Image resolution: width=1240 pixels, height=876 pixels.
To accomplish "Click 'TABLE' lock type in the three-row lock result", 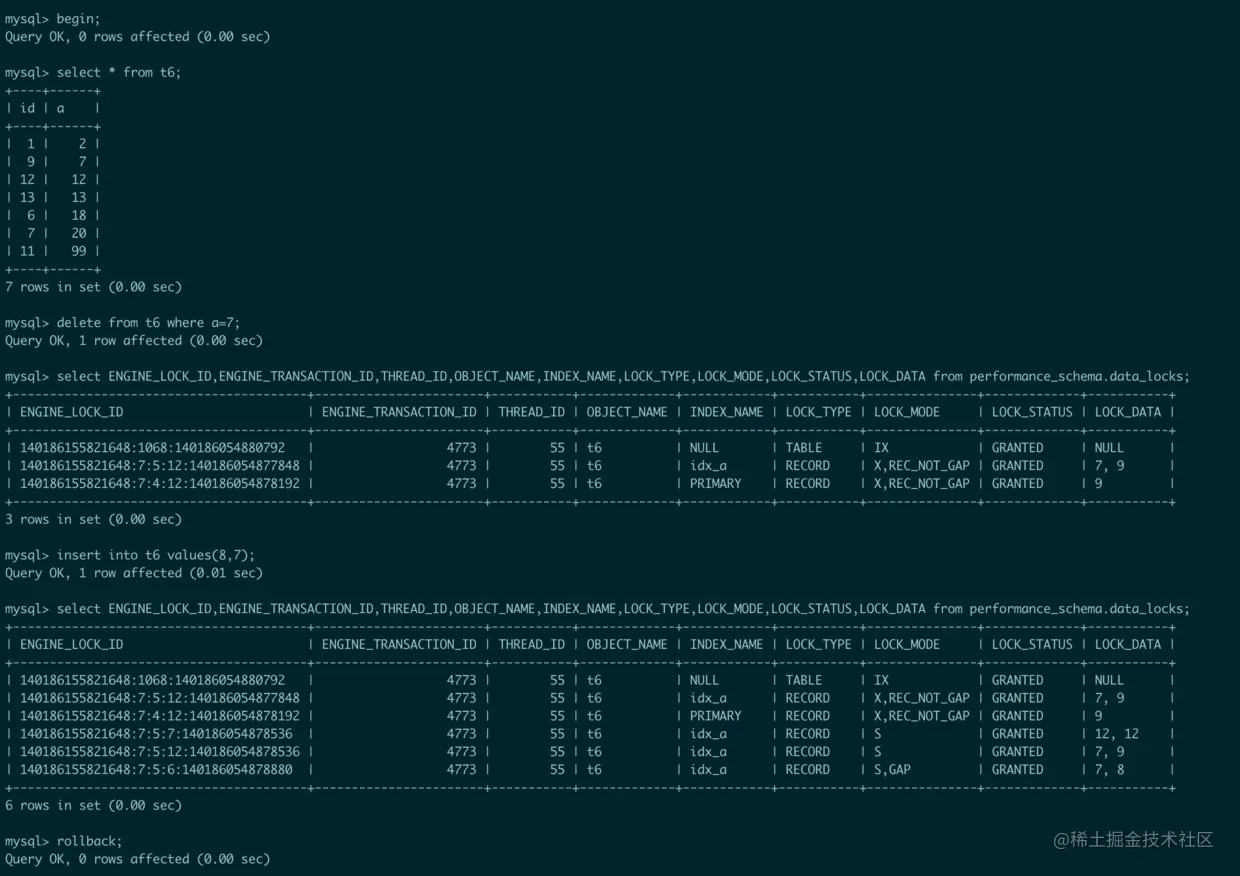I will 804,448.
